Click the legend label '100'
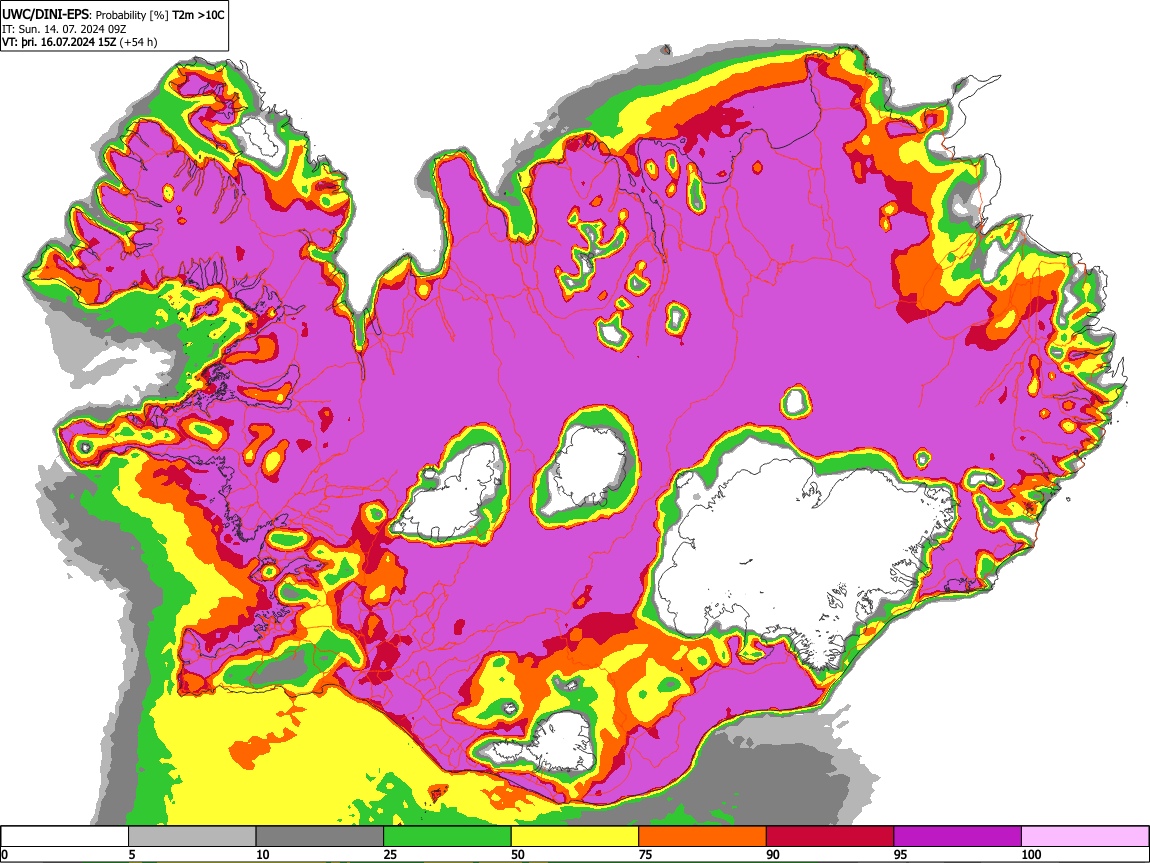 [x=1031, y=854]
